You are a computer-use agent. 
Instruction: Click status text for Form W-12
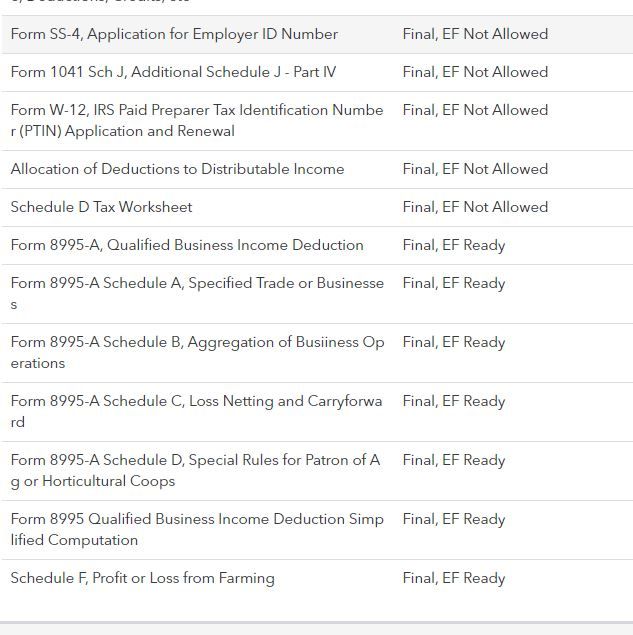click(x=475, y=110)
